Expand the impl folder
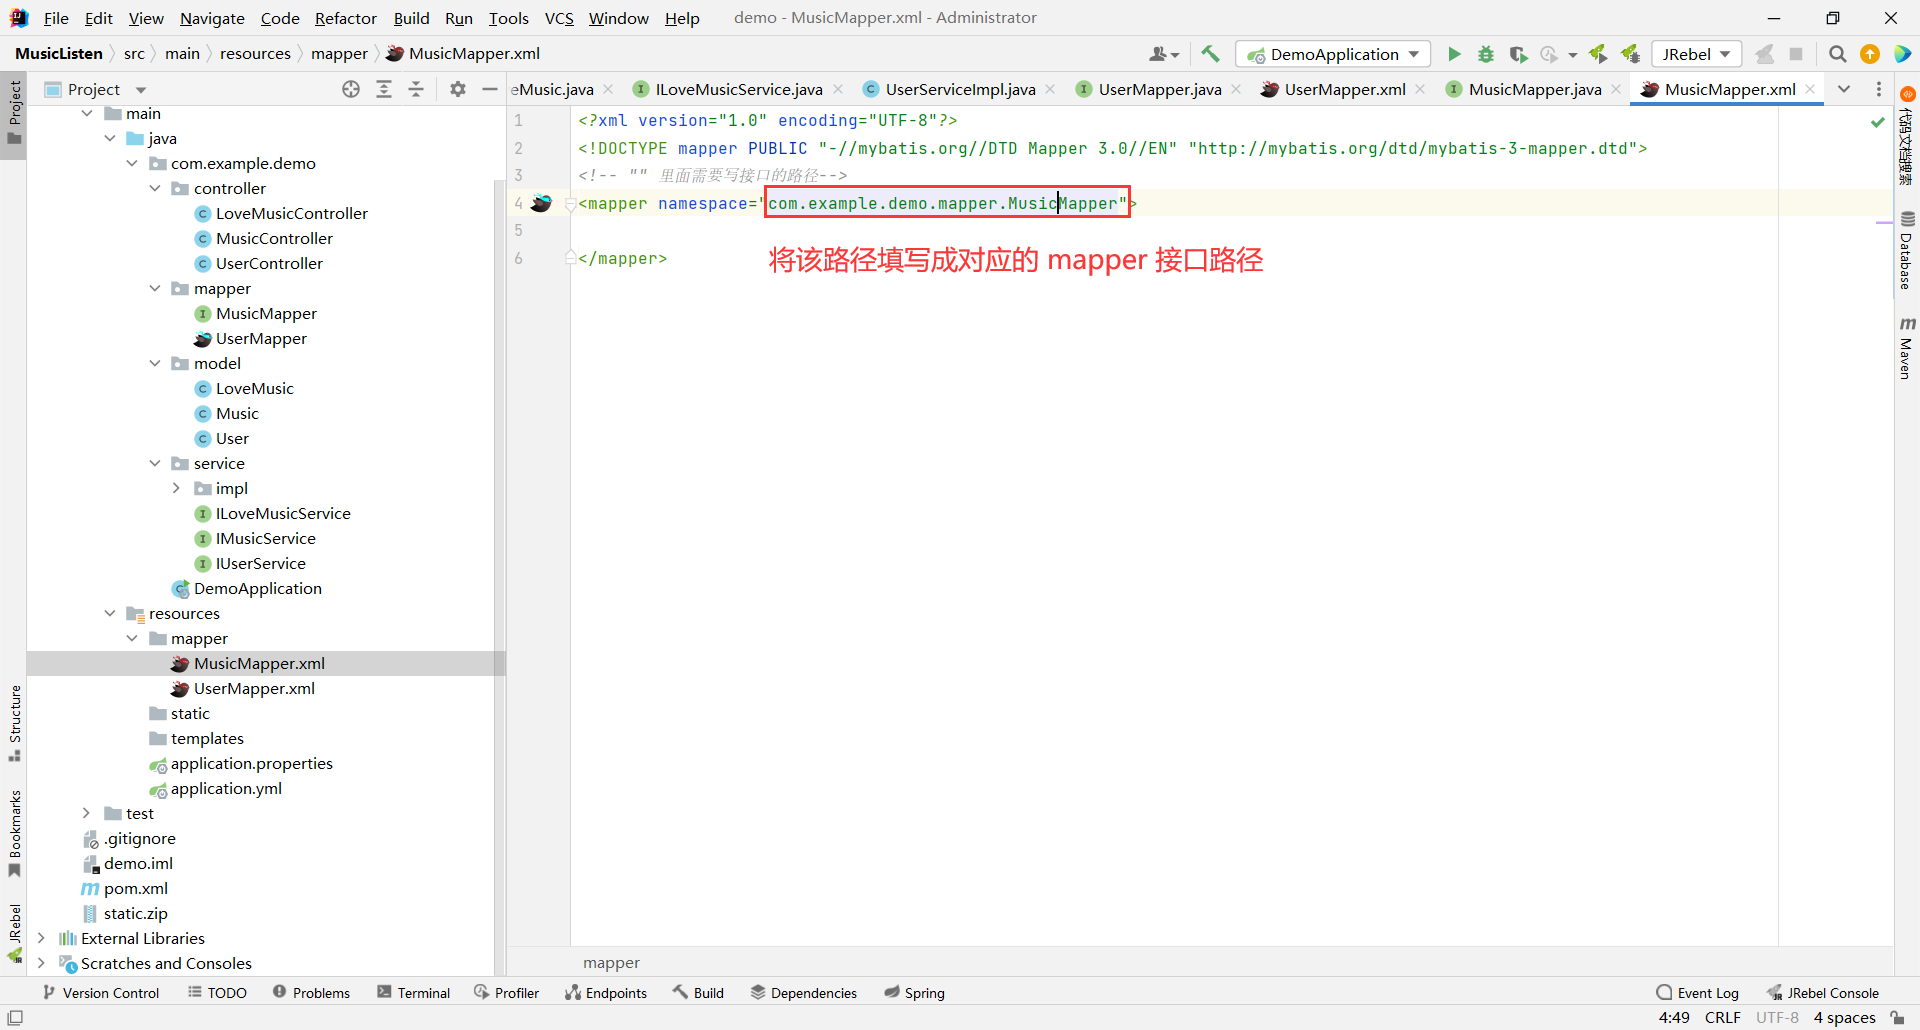Image resolution: width=1920 pixels, height=1030 pixels. coord(177,488)
